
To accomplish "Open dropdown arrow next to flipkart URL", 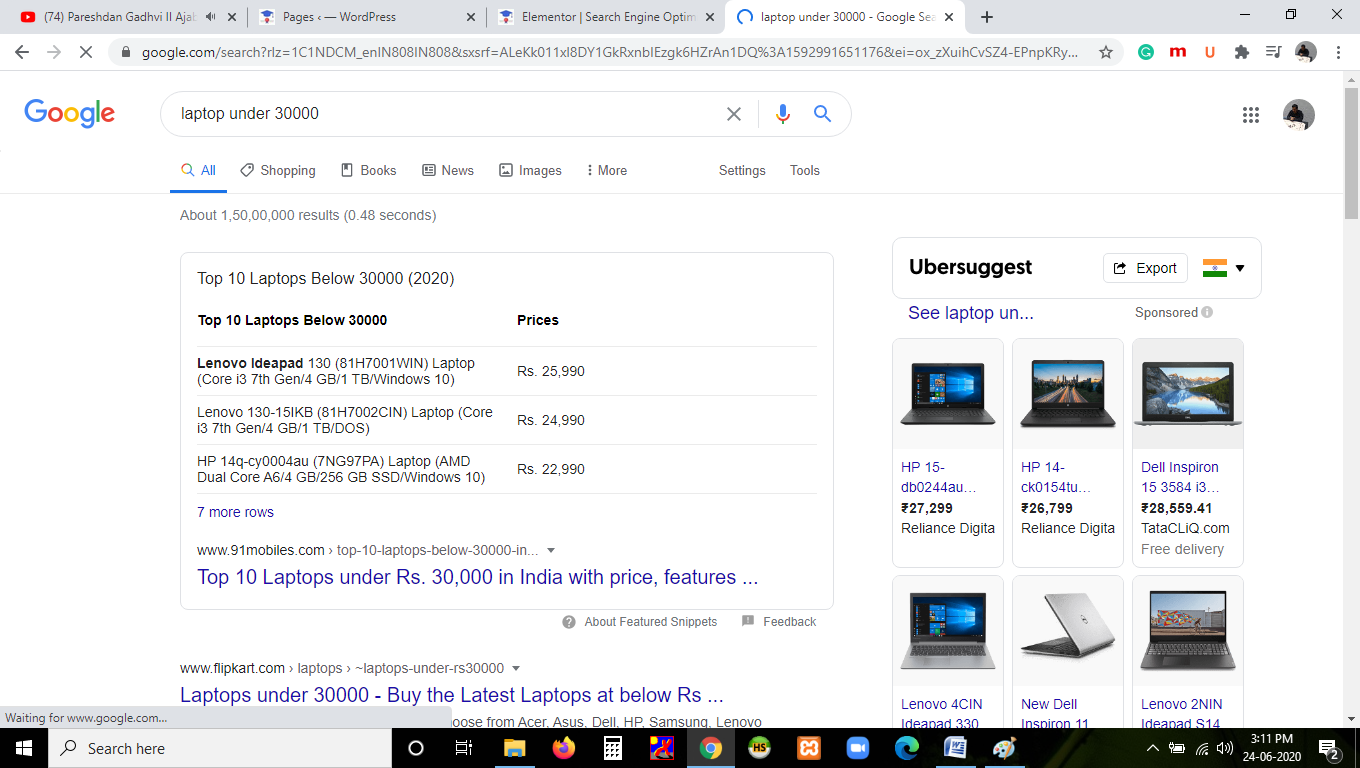I will tap(516, 668).
